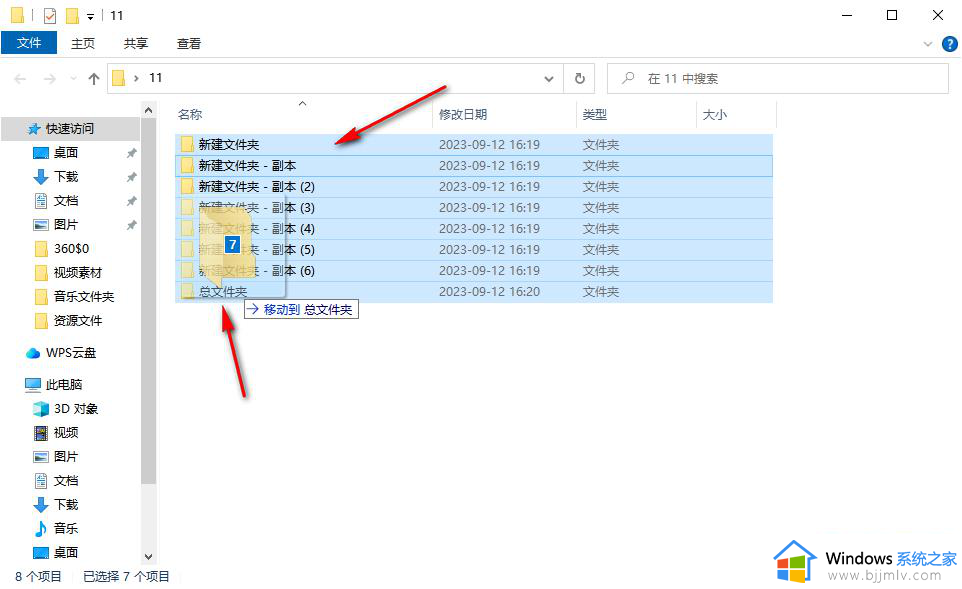This screenshot has height=589, width=962.
Task: Click the Properties quick access toolbar icon
Action: click(50, 15)
